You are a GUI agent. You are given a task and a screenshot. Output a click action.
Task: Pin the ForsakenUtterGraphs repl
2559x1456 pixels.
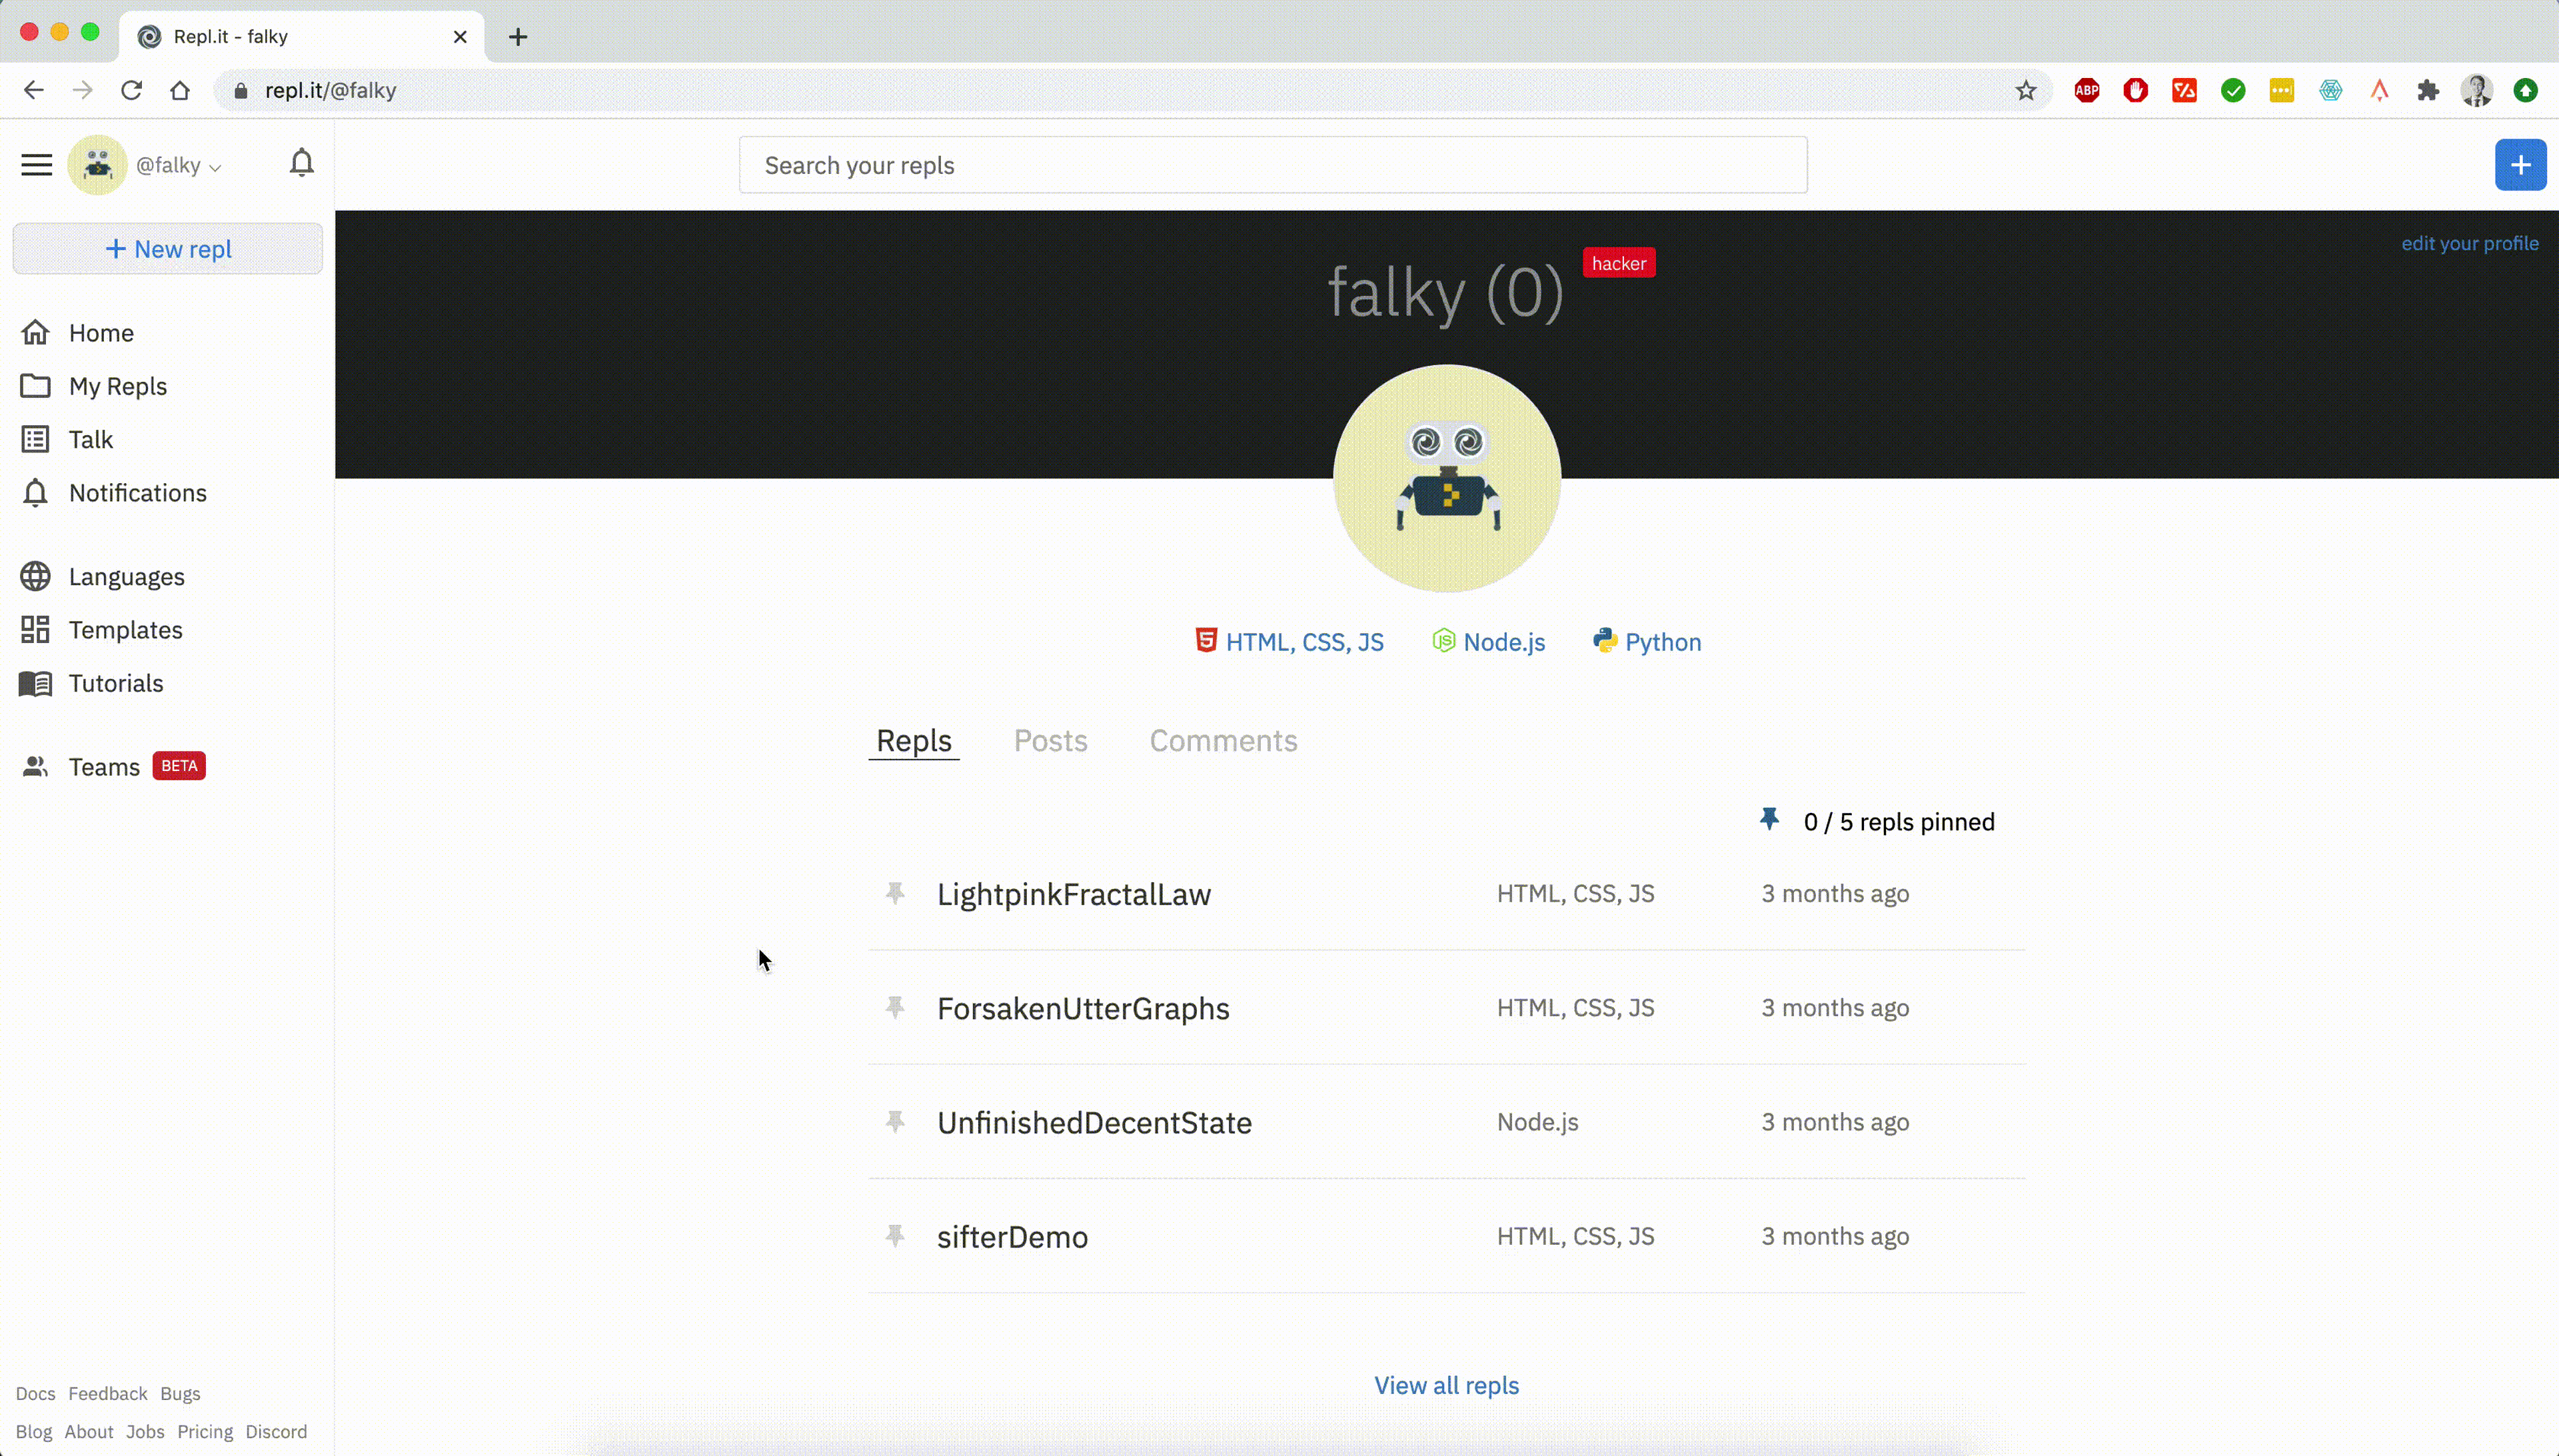895,1007
